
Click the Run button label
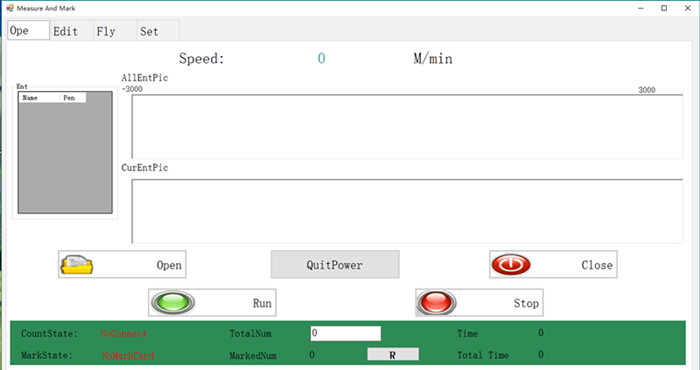tap(262, 303)
